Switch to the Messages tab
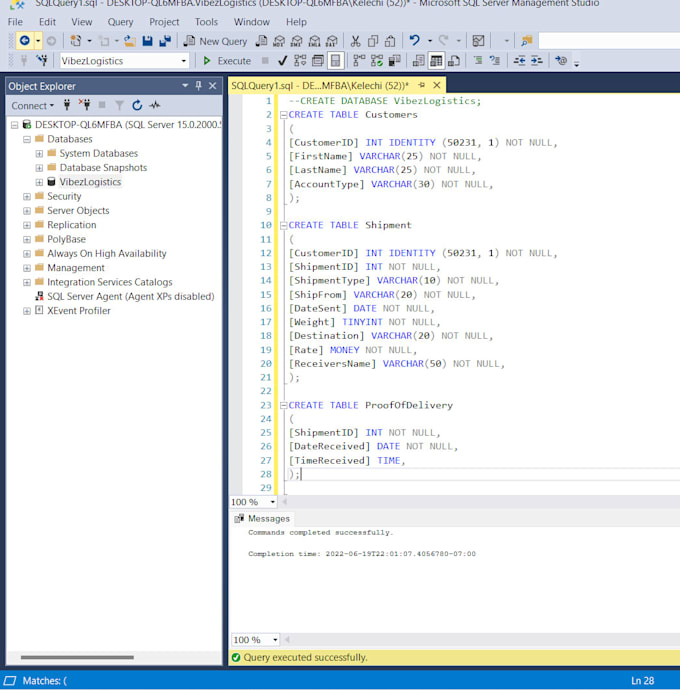Viewport: 680px width, 690px height. click(x=263, y=518)
